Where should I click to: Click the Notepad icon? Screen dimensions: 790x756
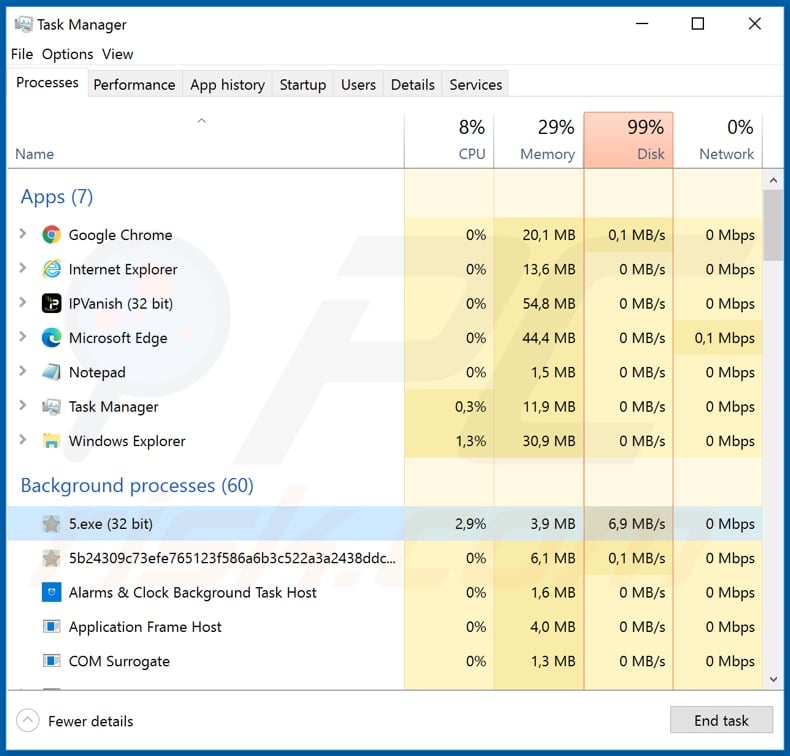point(51,372)
